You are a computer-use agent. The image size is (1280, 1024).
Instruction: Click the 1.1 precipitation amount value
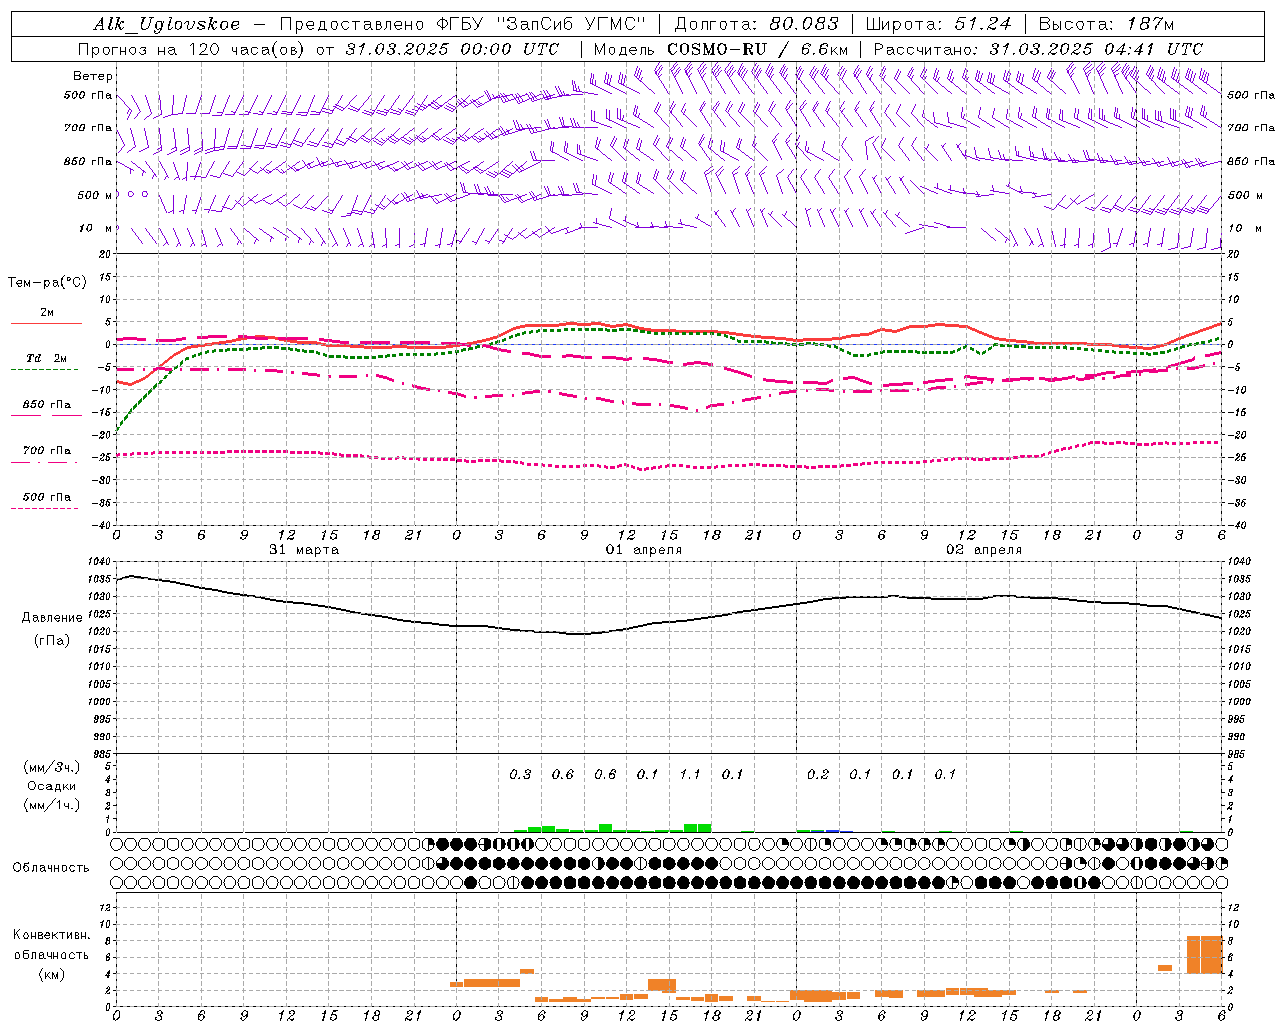[x=690, y=774]
